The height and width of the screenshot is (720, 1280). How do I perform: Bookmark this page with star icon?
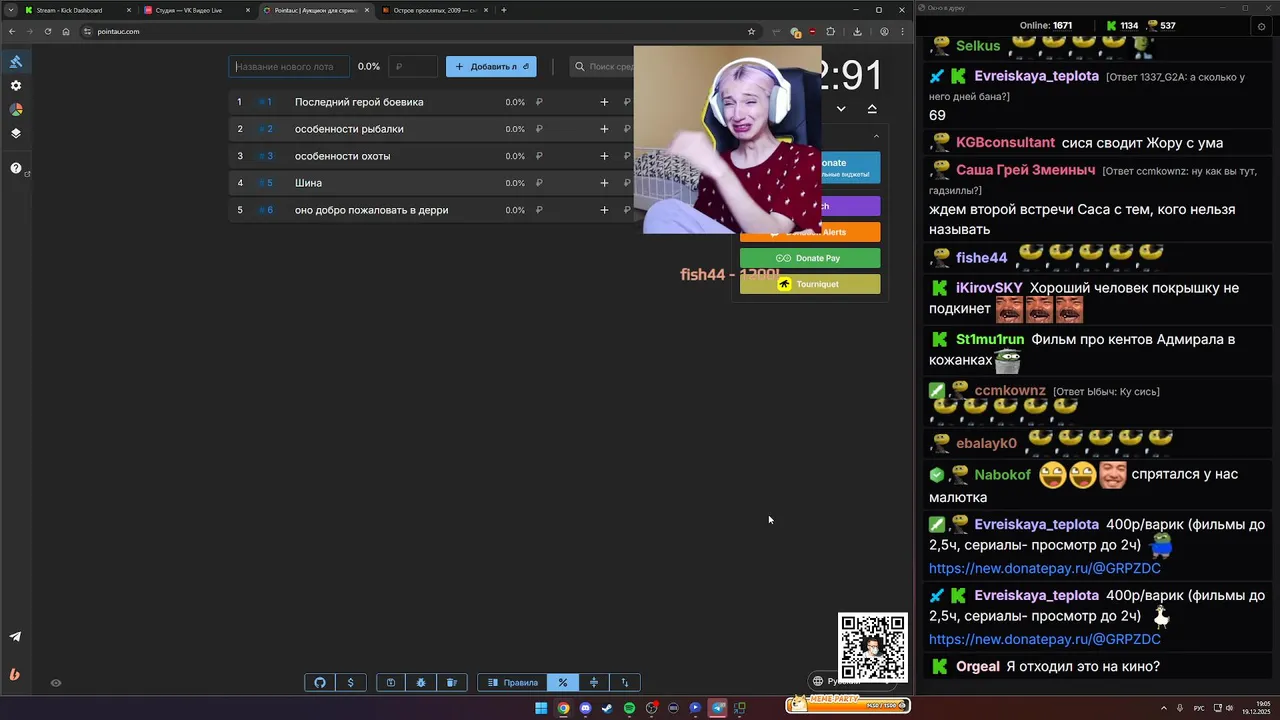[751, 31]
